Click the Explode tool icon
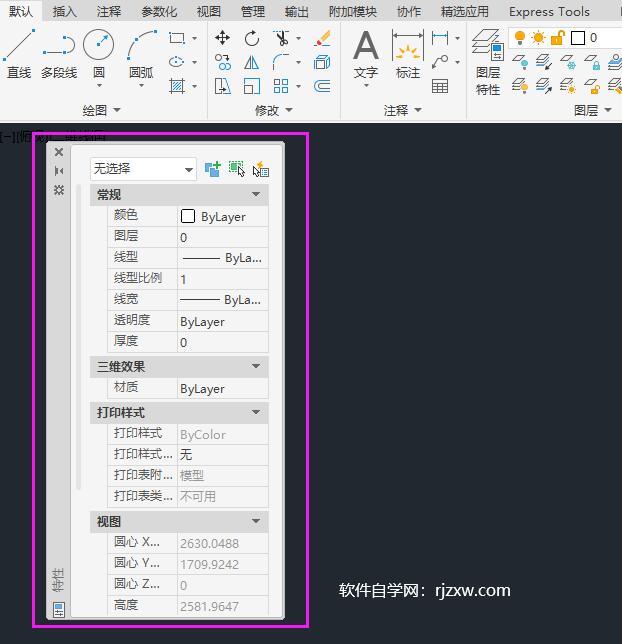 [x=322, y=62]
